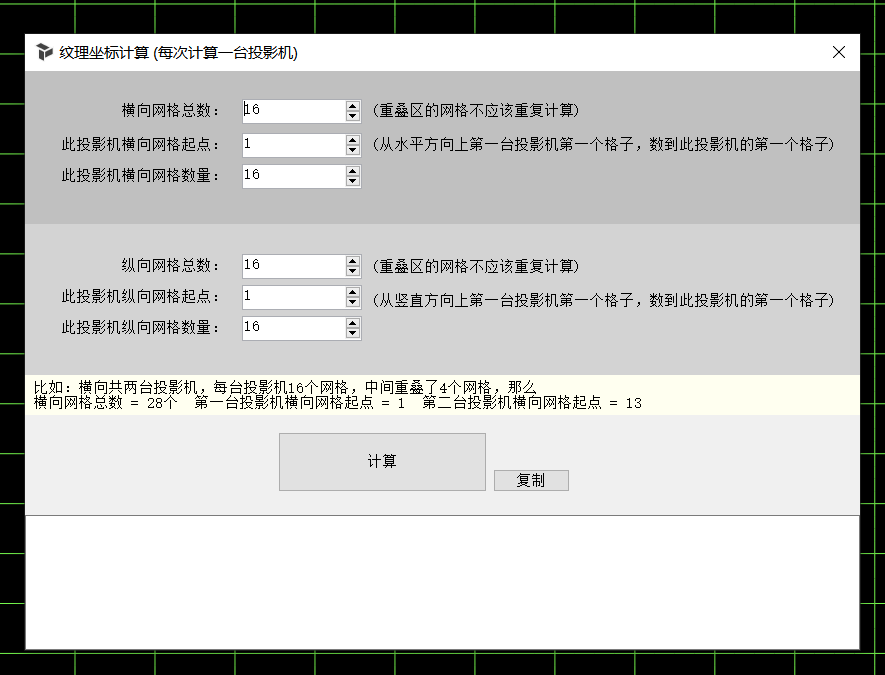Decrease 横向网格总数 using its down arrow
Screen dimensions: 885x675
(x=352, y=115)
